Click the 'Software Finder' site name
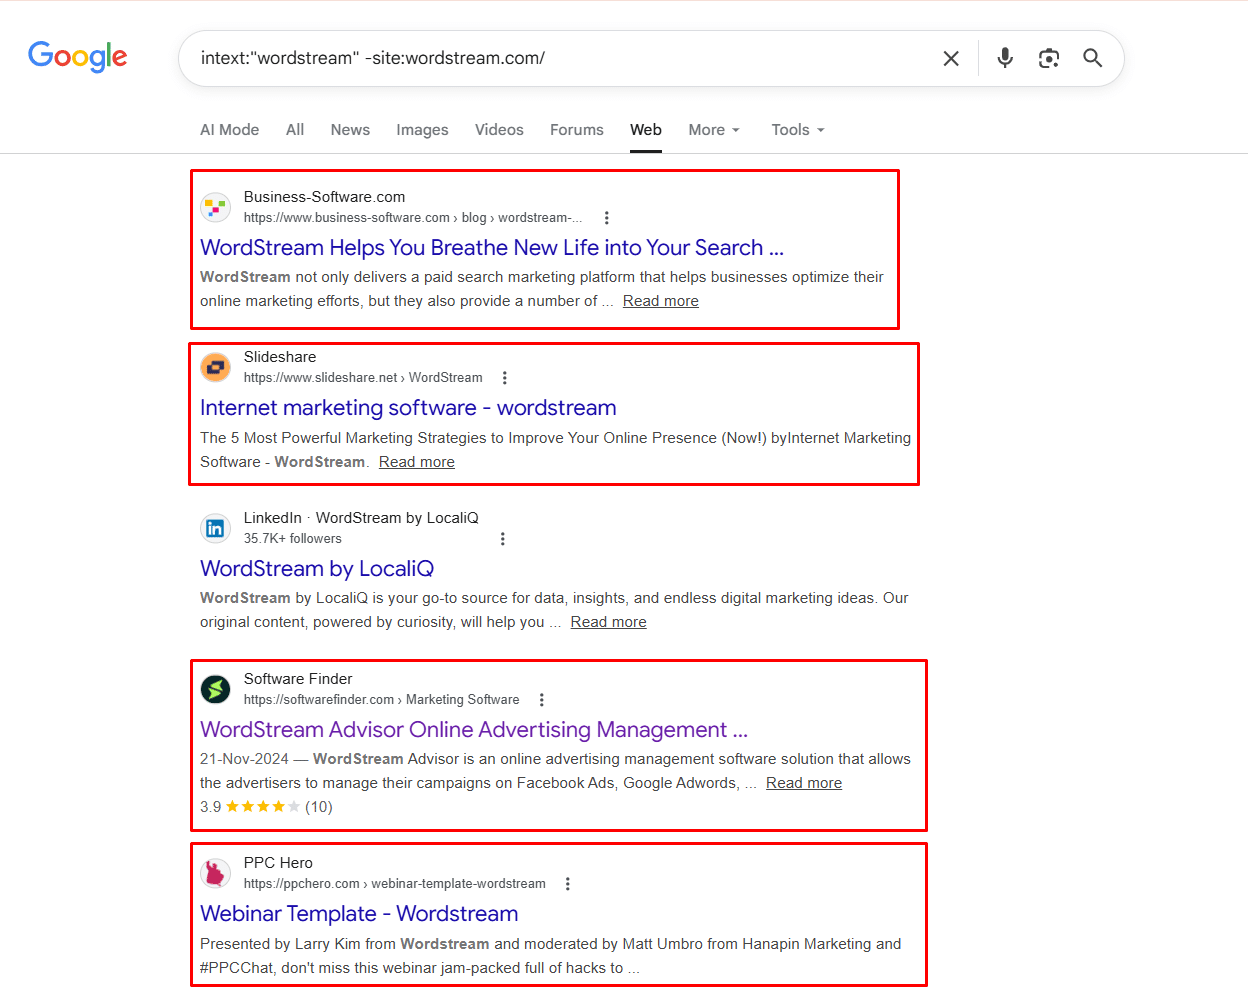Viewport: 1248px width, 998px height. coord(298,679)
